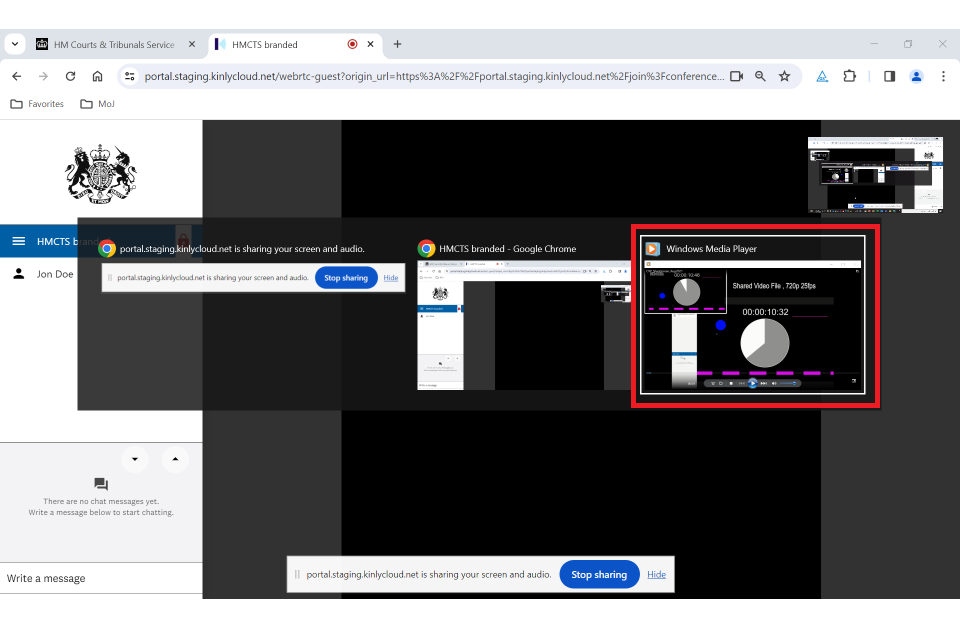960x640 pixels.
Task: Open a new browser tab
Action: pos(397,45)
